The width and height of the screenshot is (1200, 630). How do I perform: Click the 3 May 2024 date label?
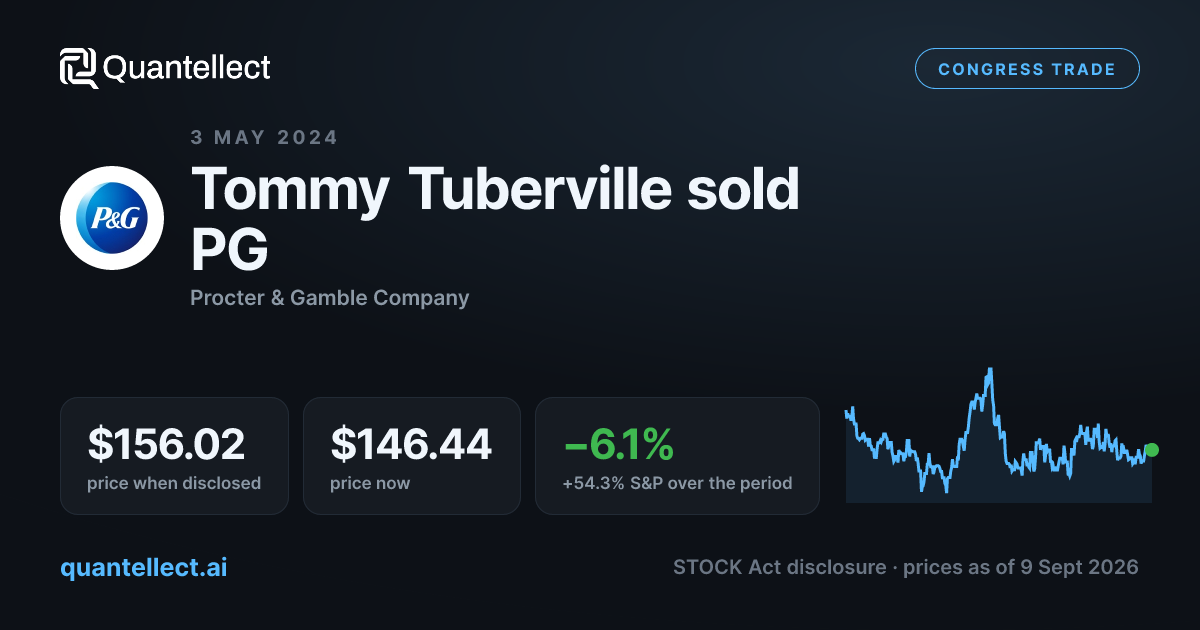tap(264, 137)
